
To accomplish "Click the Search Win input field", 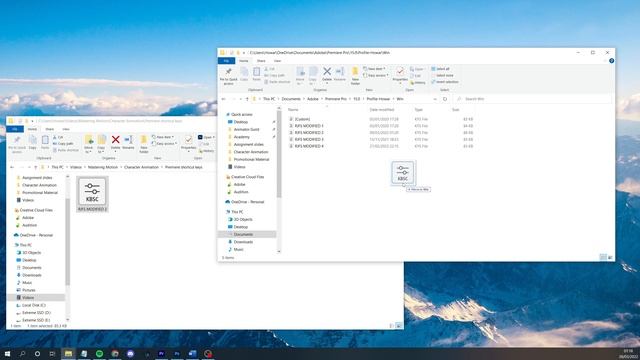I will [533, 99].
